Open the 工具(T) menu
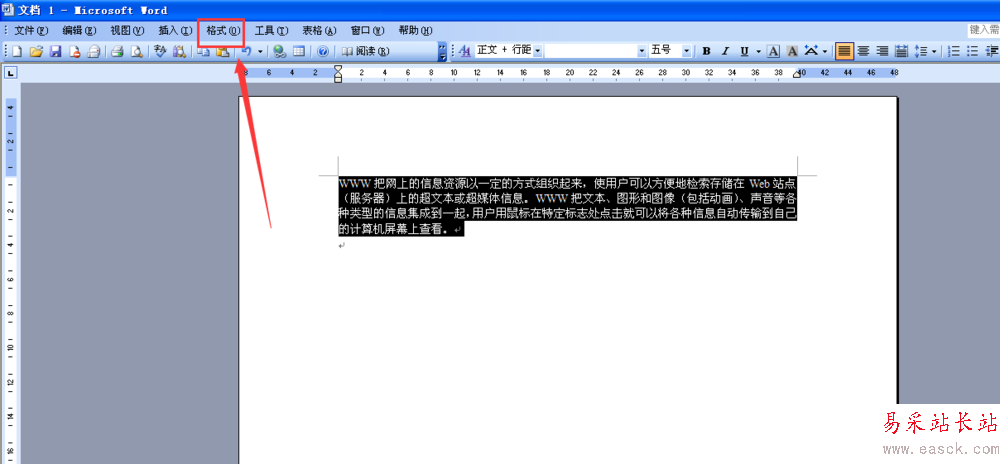 pos(271,31)
